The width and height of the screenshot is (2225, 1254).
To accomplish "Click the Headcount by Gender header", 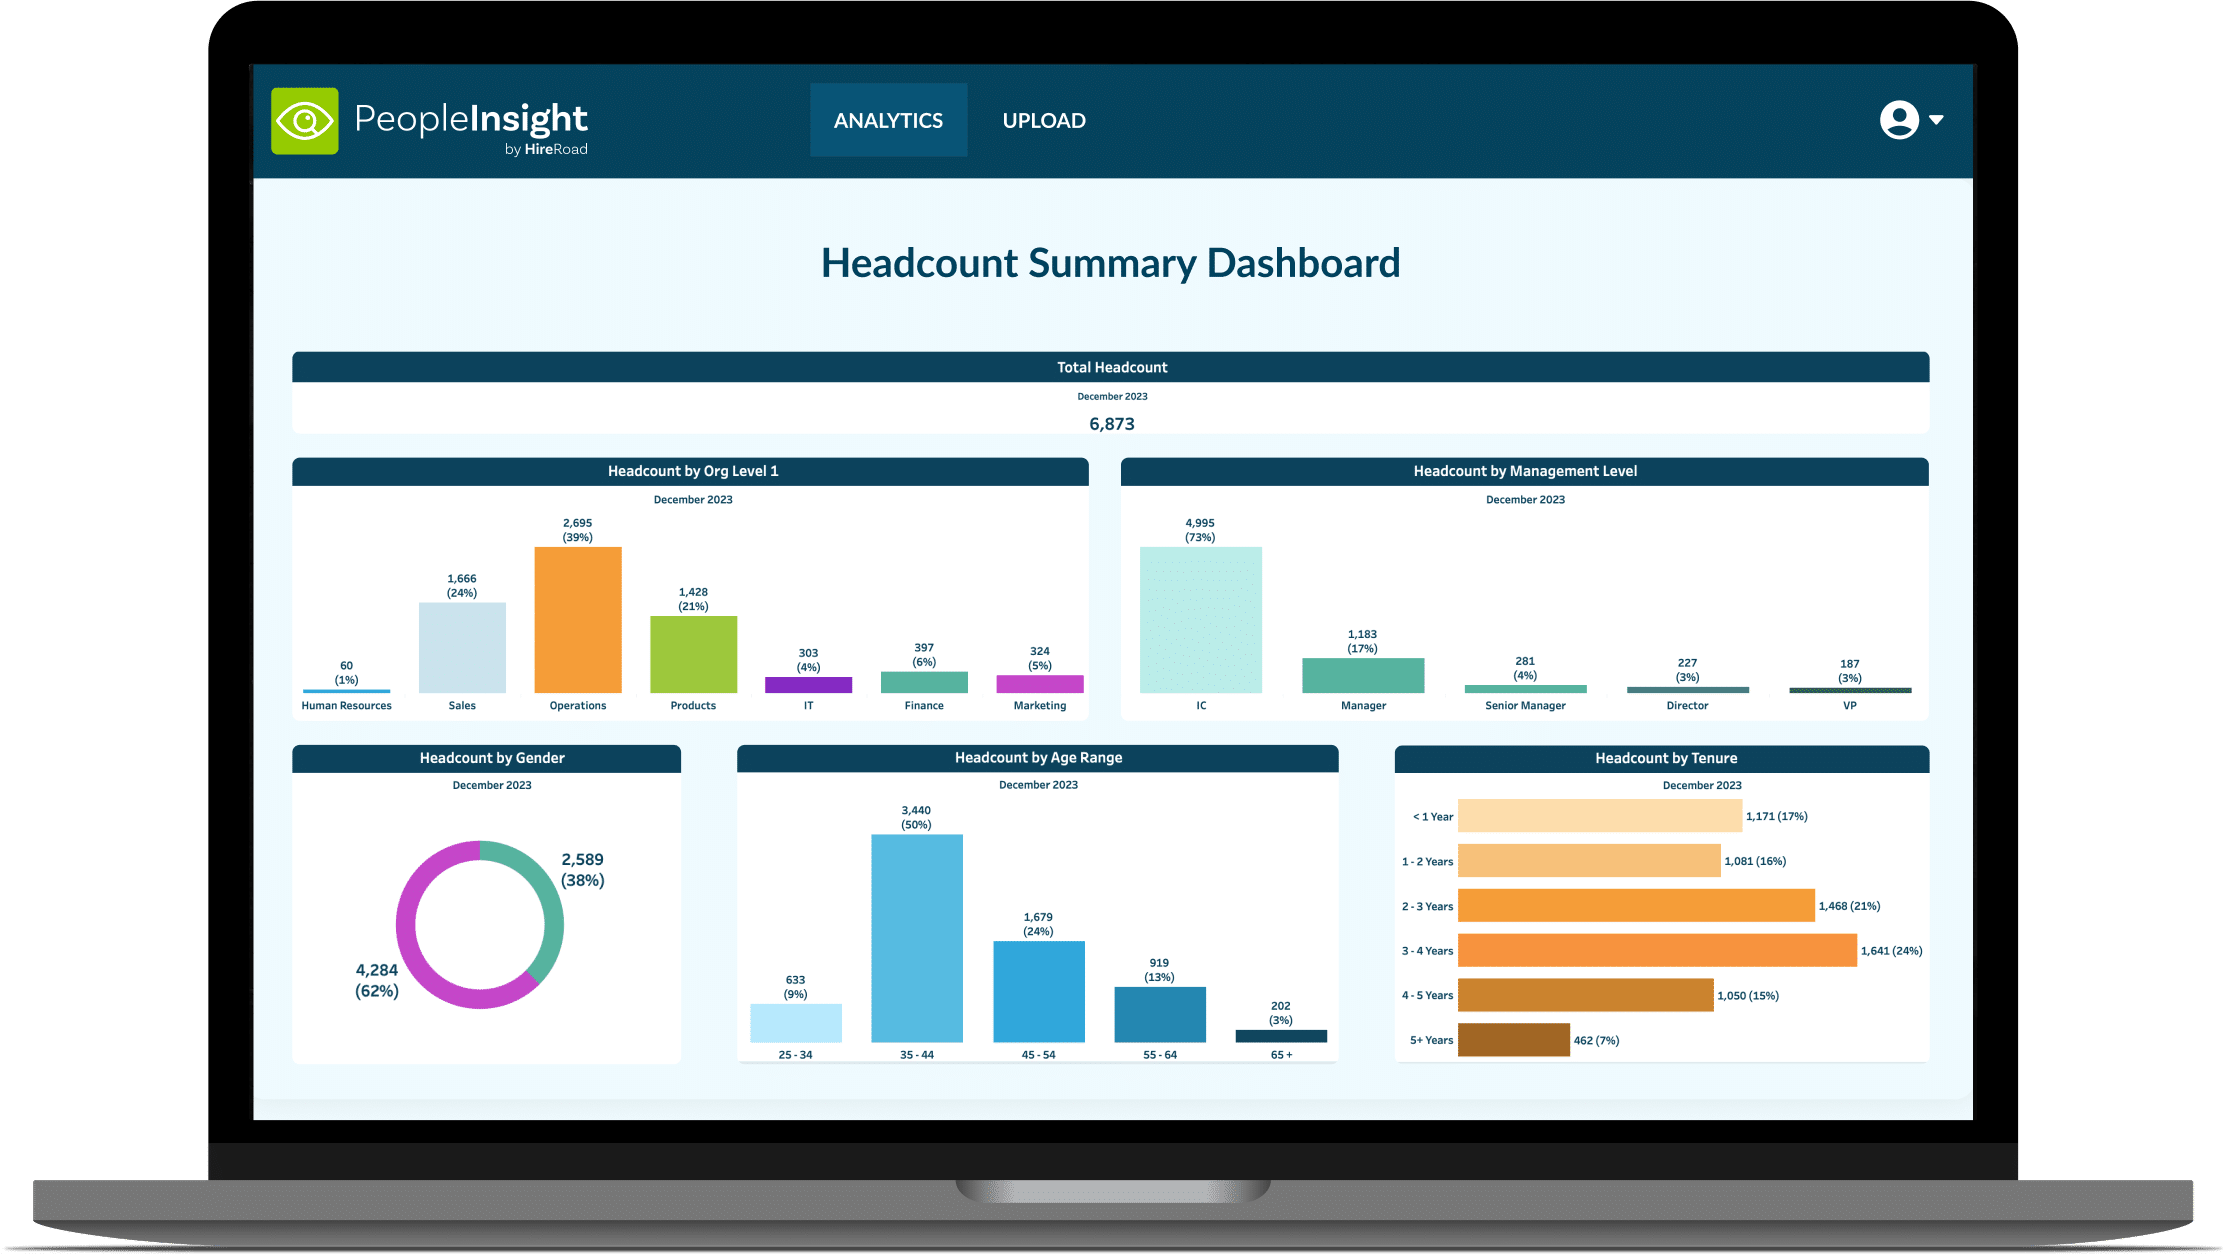I will [487, 758].
